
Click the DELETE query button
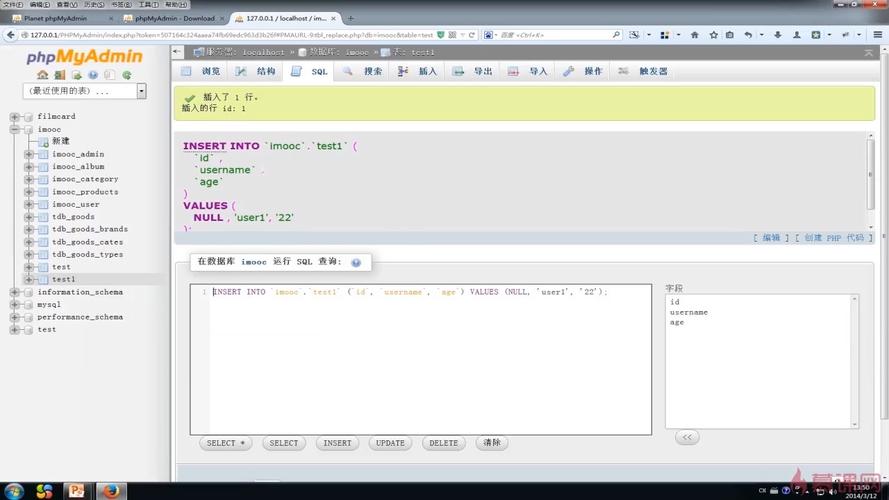[x=443, y=443]
